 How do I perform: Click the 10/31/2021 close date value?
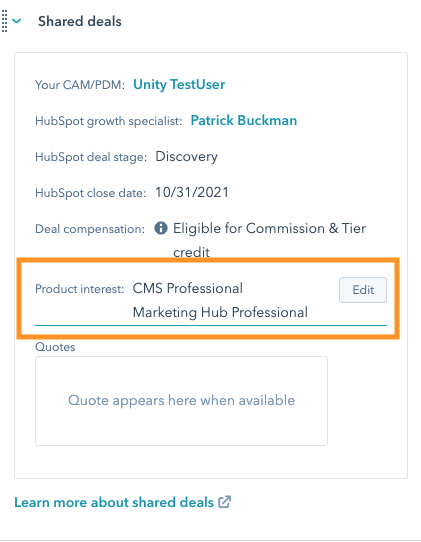[192, 193]
